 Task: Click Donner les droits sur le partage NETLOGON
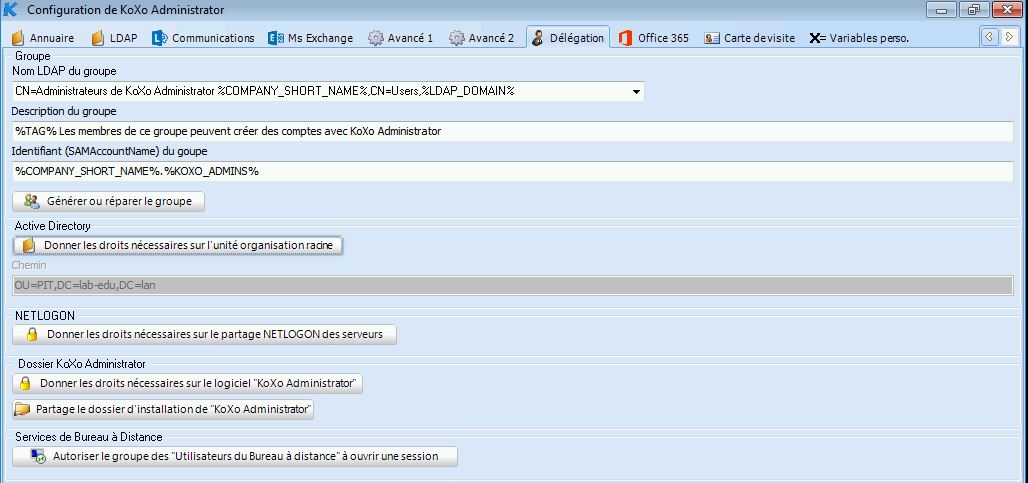point(205,334)
